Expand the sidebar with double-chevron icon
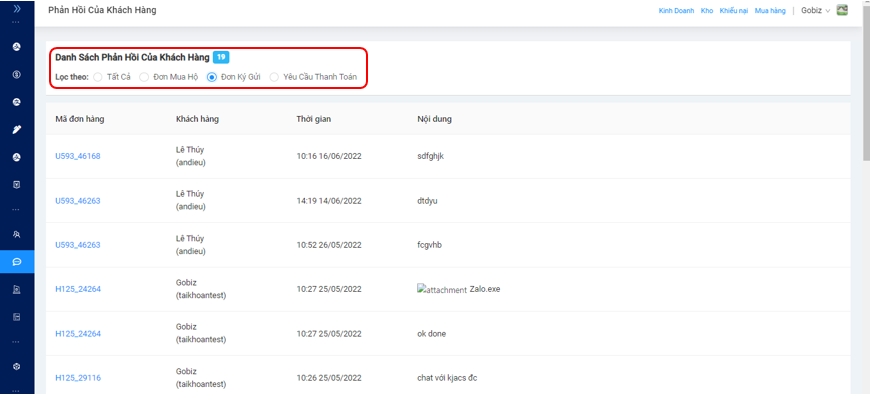870x400 pixels. point(16,8)
